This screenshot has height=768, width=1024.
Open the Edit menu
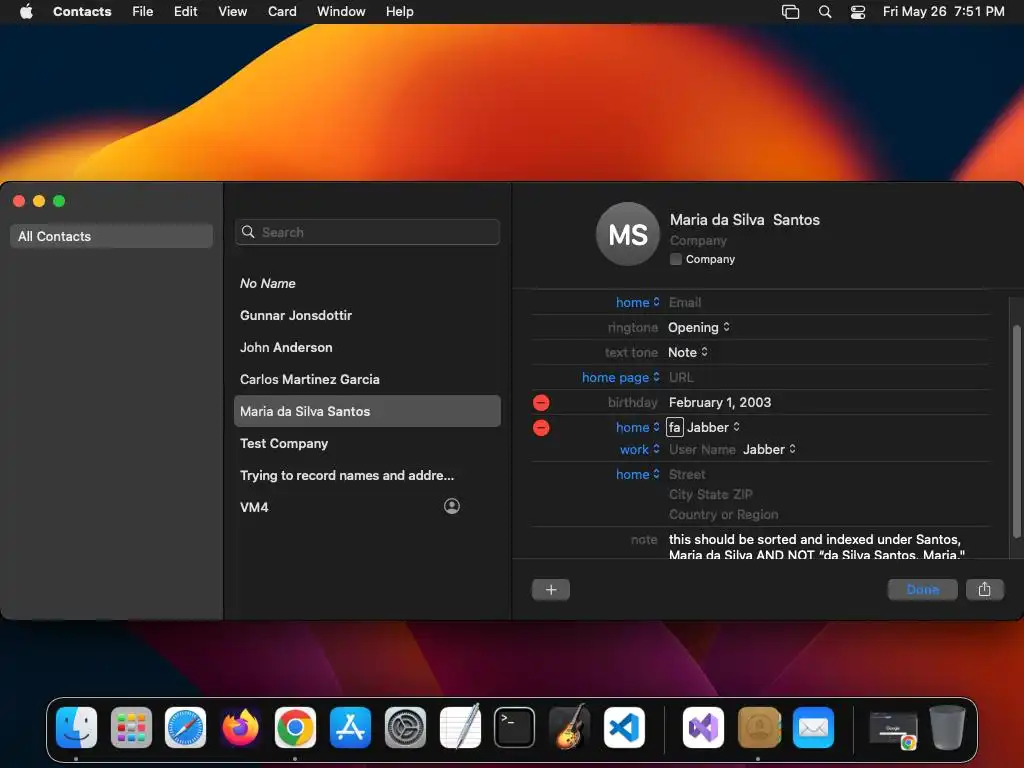point(185,12)
